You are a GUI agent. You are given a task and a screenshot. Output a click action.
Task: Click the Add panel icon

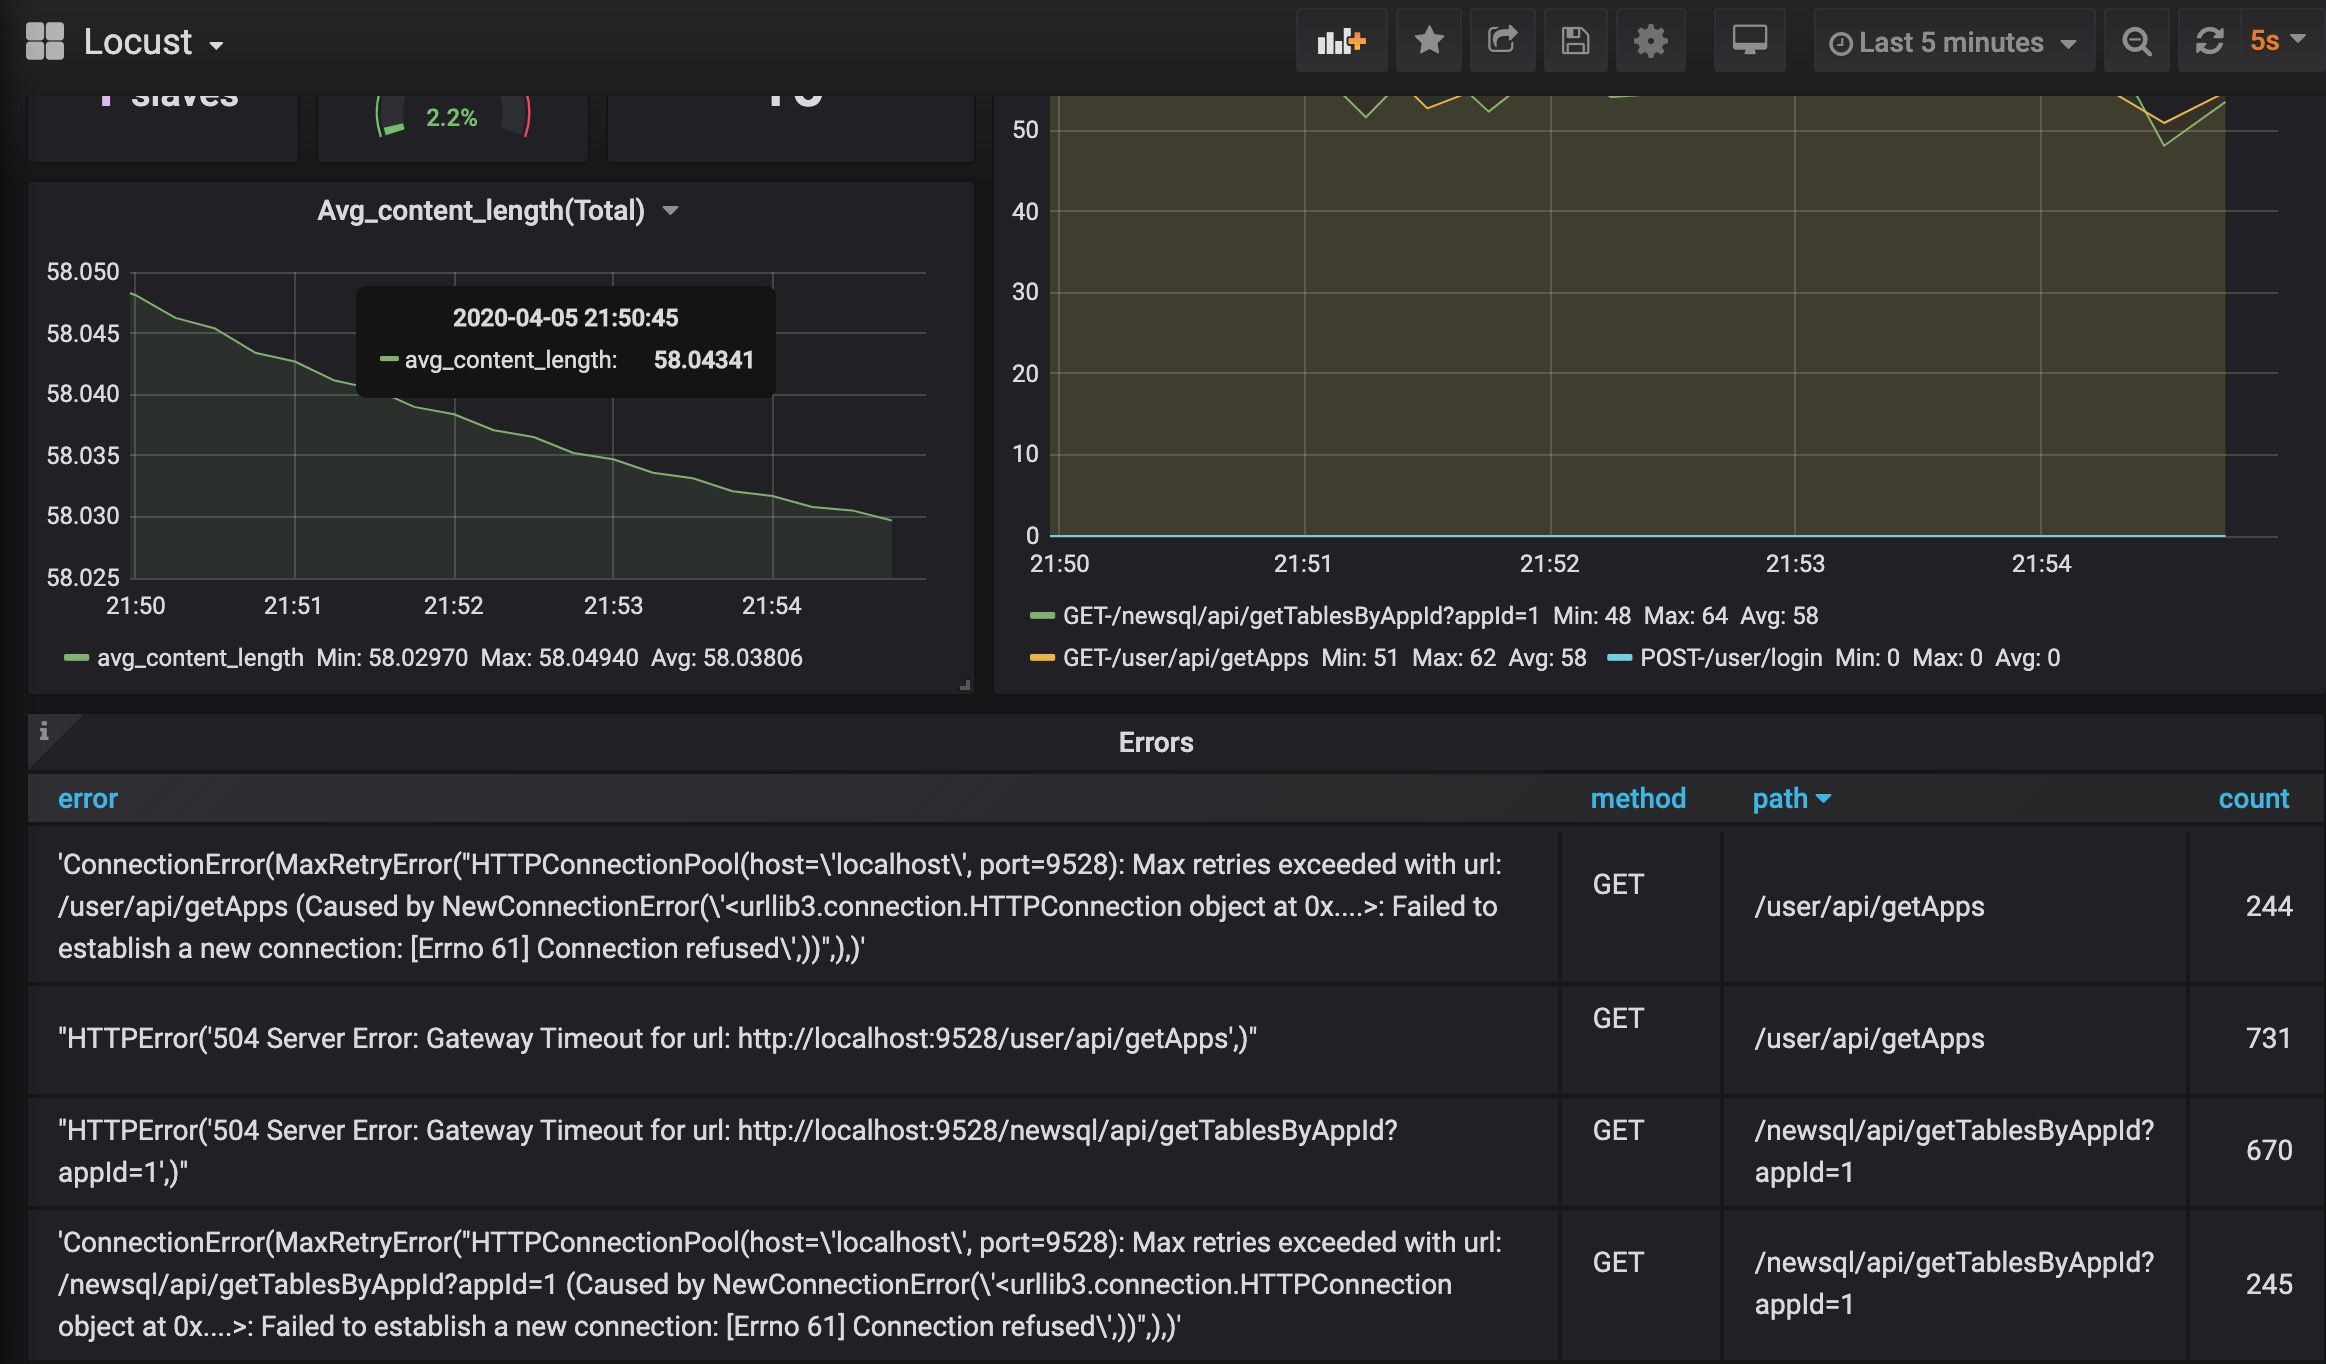click(x=1341, y=42)
